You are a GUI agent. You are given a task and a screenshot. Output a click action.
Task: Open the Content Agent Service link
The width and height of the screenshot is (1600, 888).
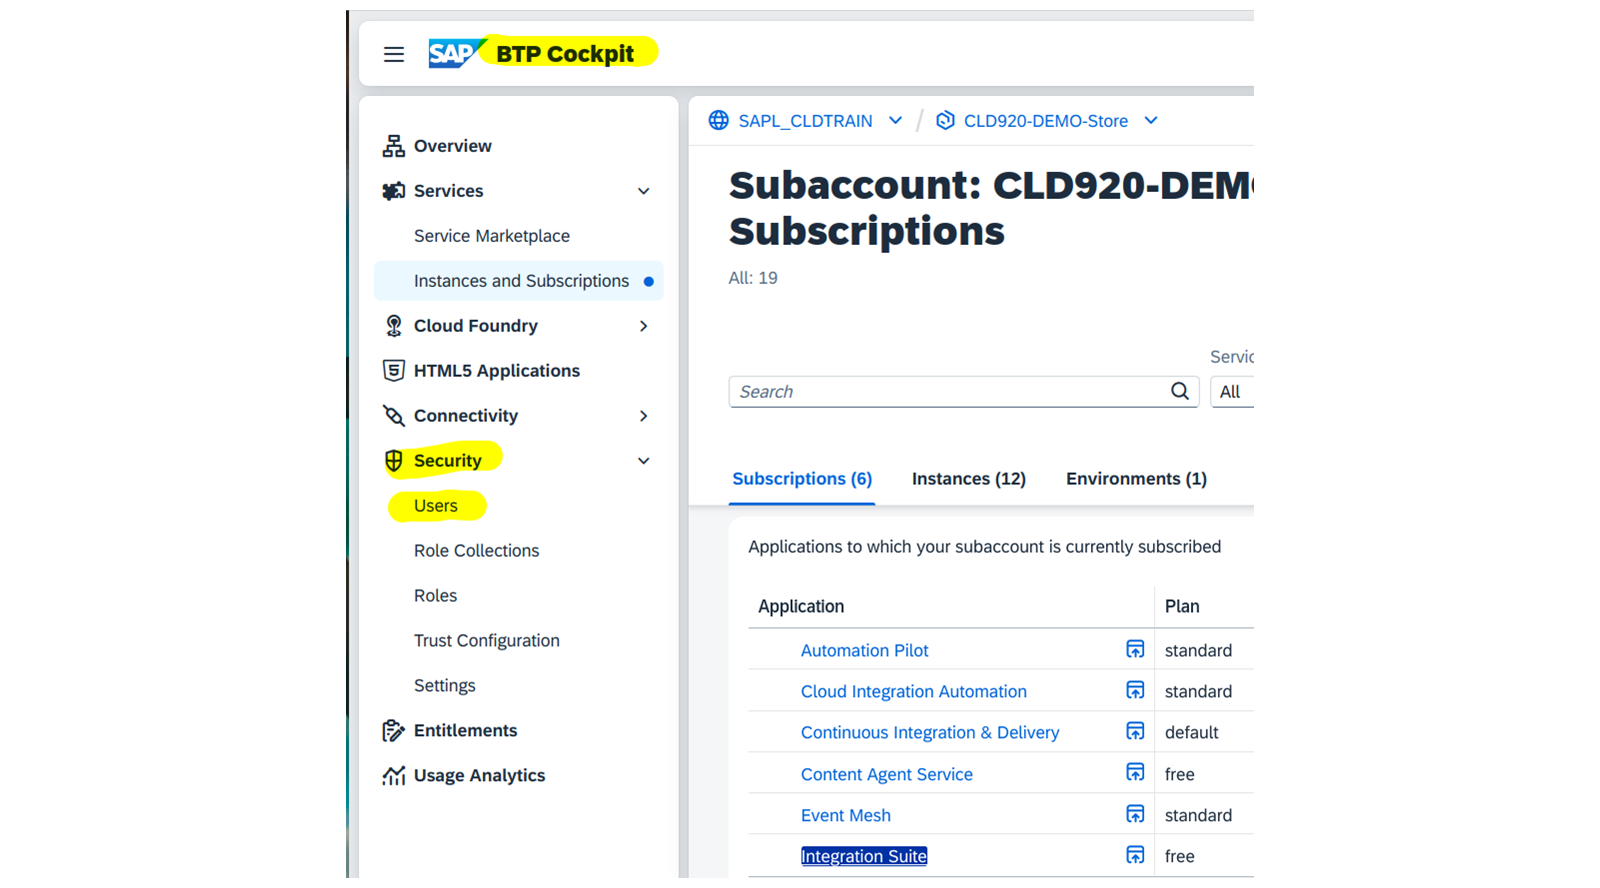click(x=886, y=775)
